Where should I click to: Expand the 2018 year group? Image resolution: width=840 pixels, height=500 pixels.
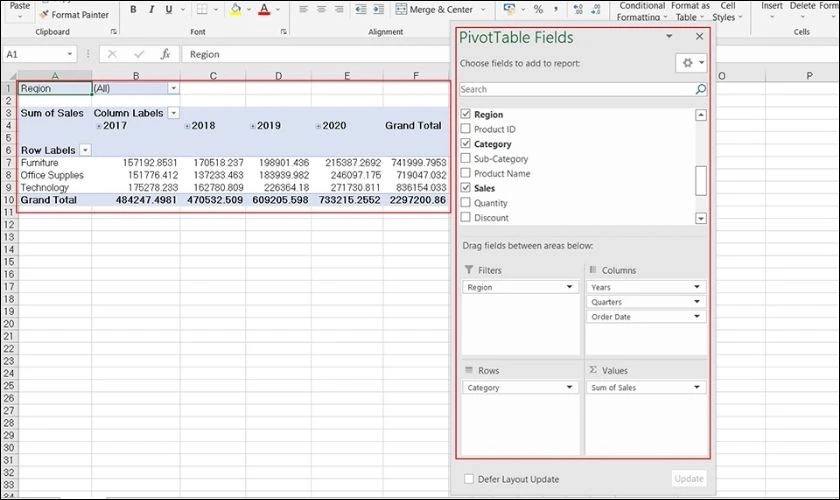pyautogui.click(x=187, y=126)
